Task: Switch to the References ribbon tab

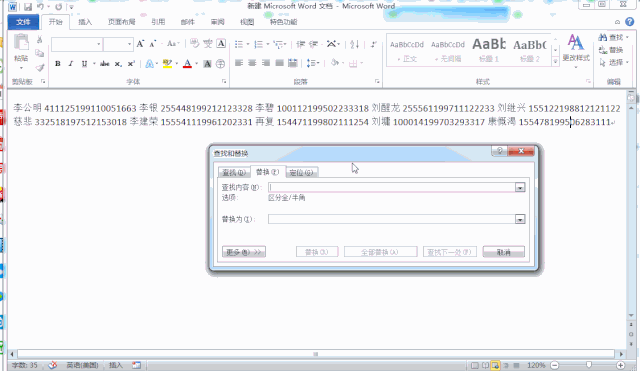Action: point(158,22)
